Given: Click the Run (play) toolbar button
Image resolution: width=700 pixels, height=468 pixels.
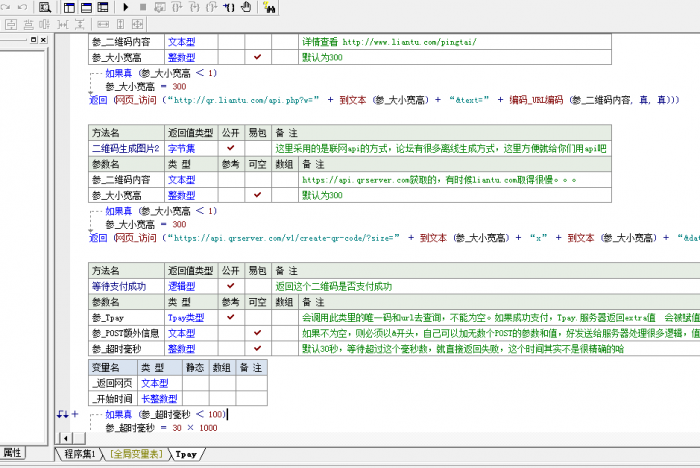Looking at the screenshot, I should click(x=126, y=7).
